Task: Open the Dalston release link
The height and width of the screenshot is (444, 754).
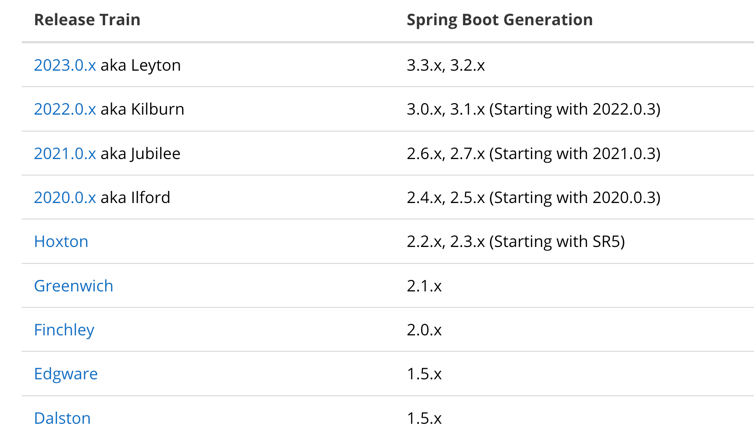Action: 62,418
